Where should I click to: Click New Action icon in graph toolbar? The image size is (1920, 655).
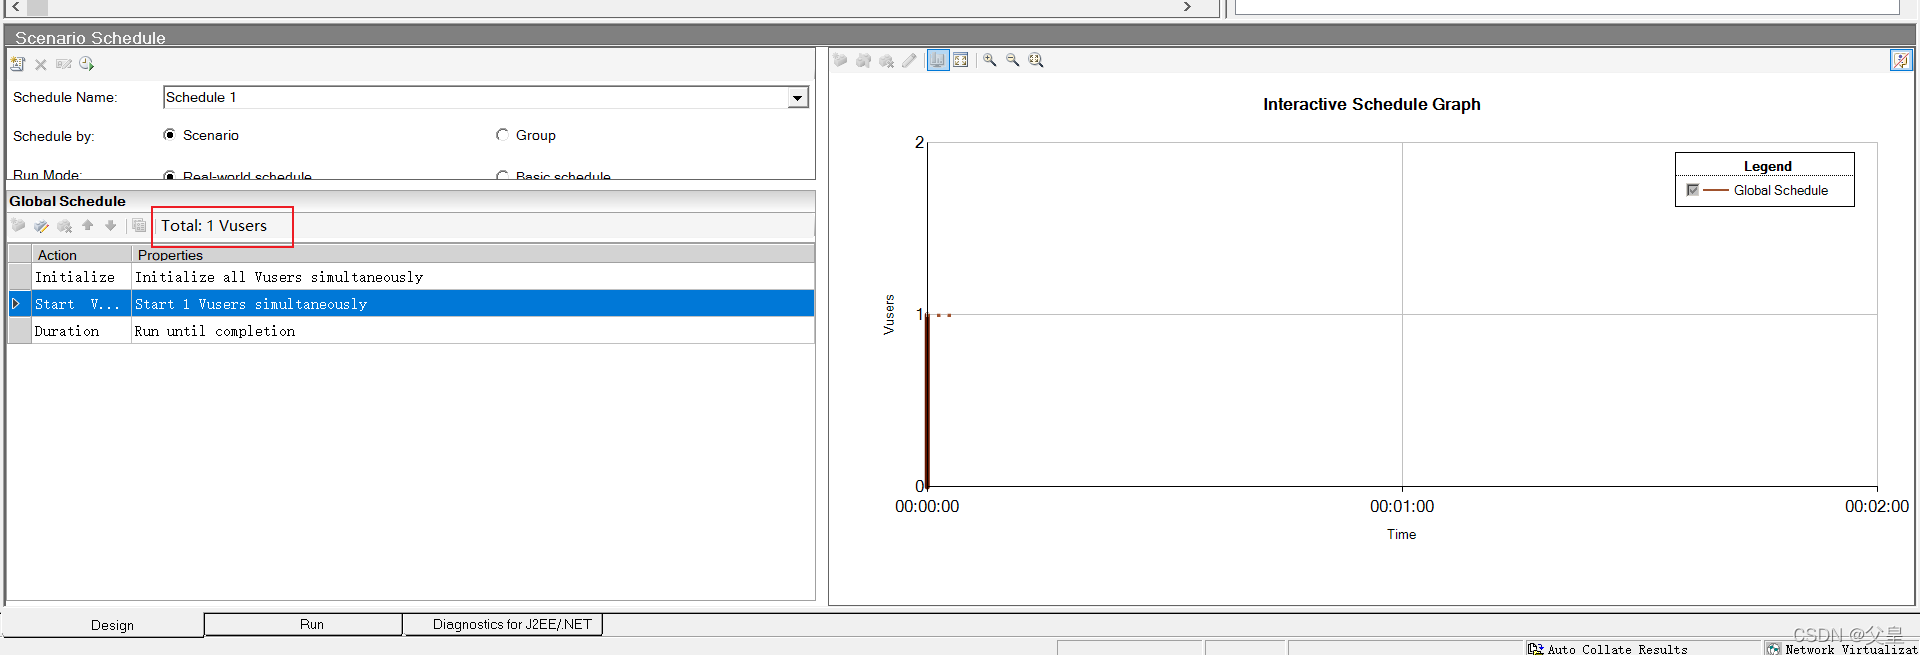coord(840,60)
